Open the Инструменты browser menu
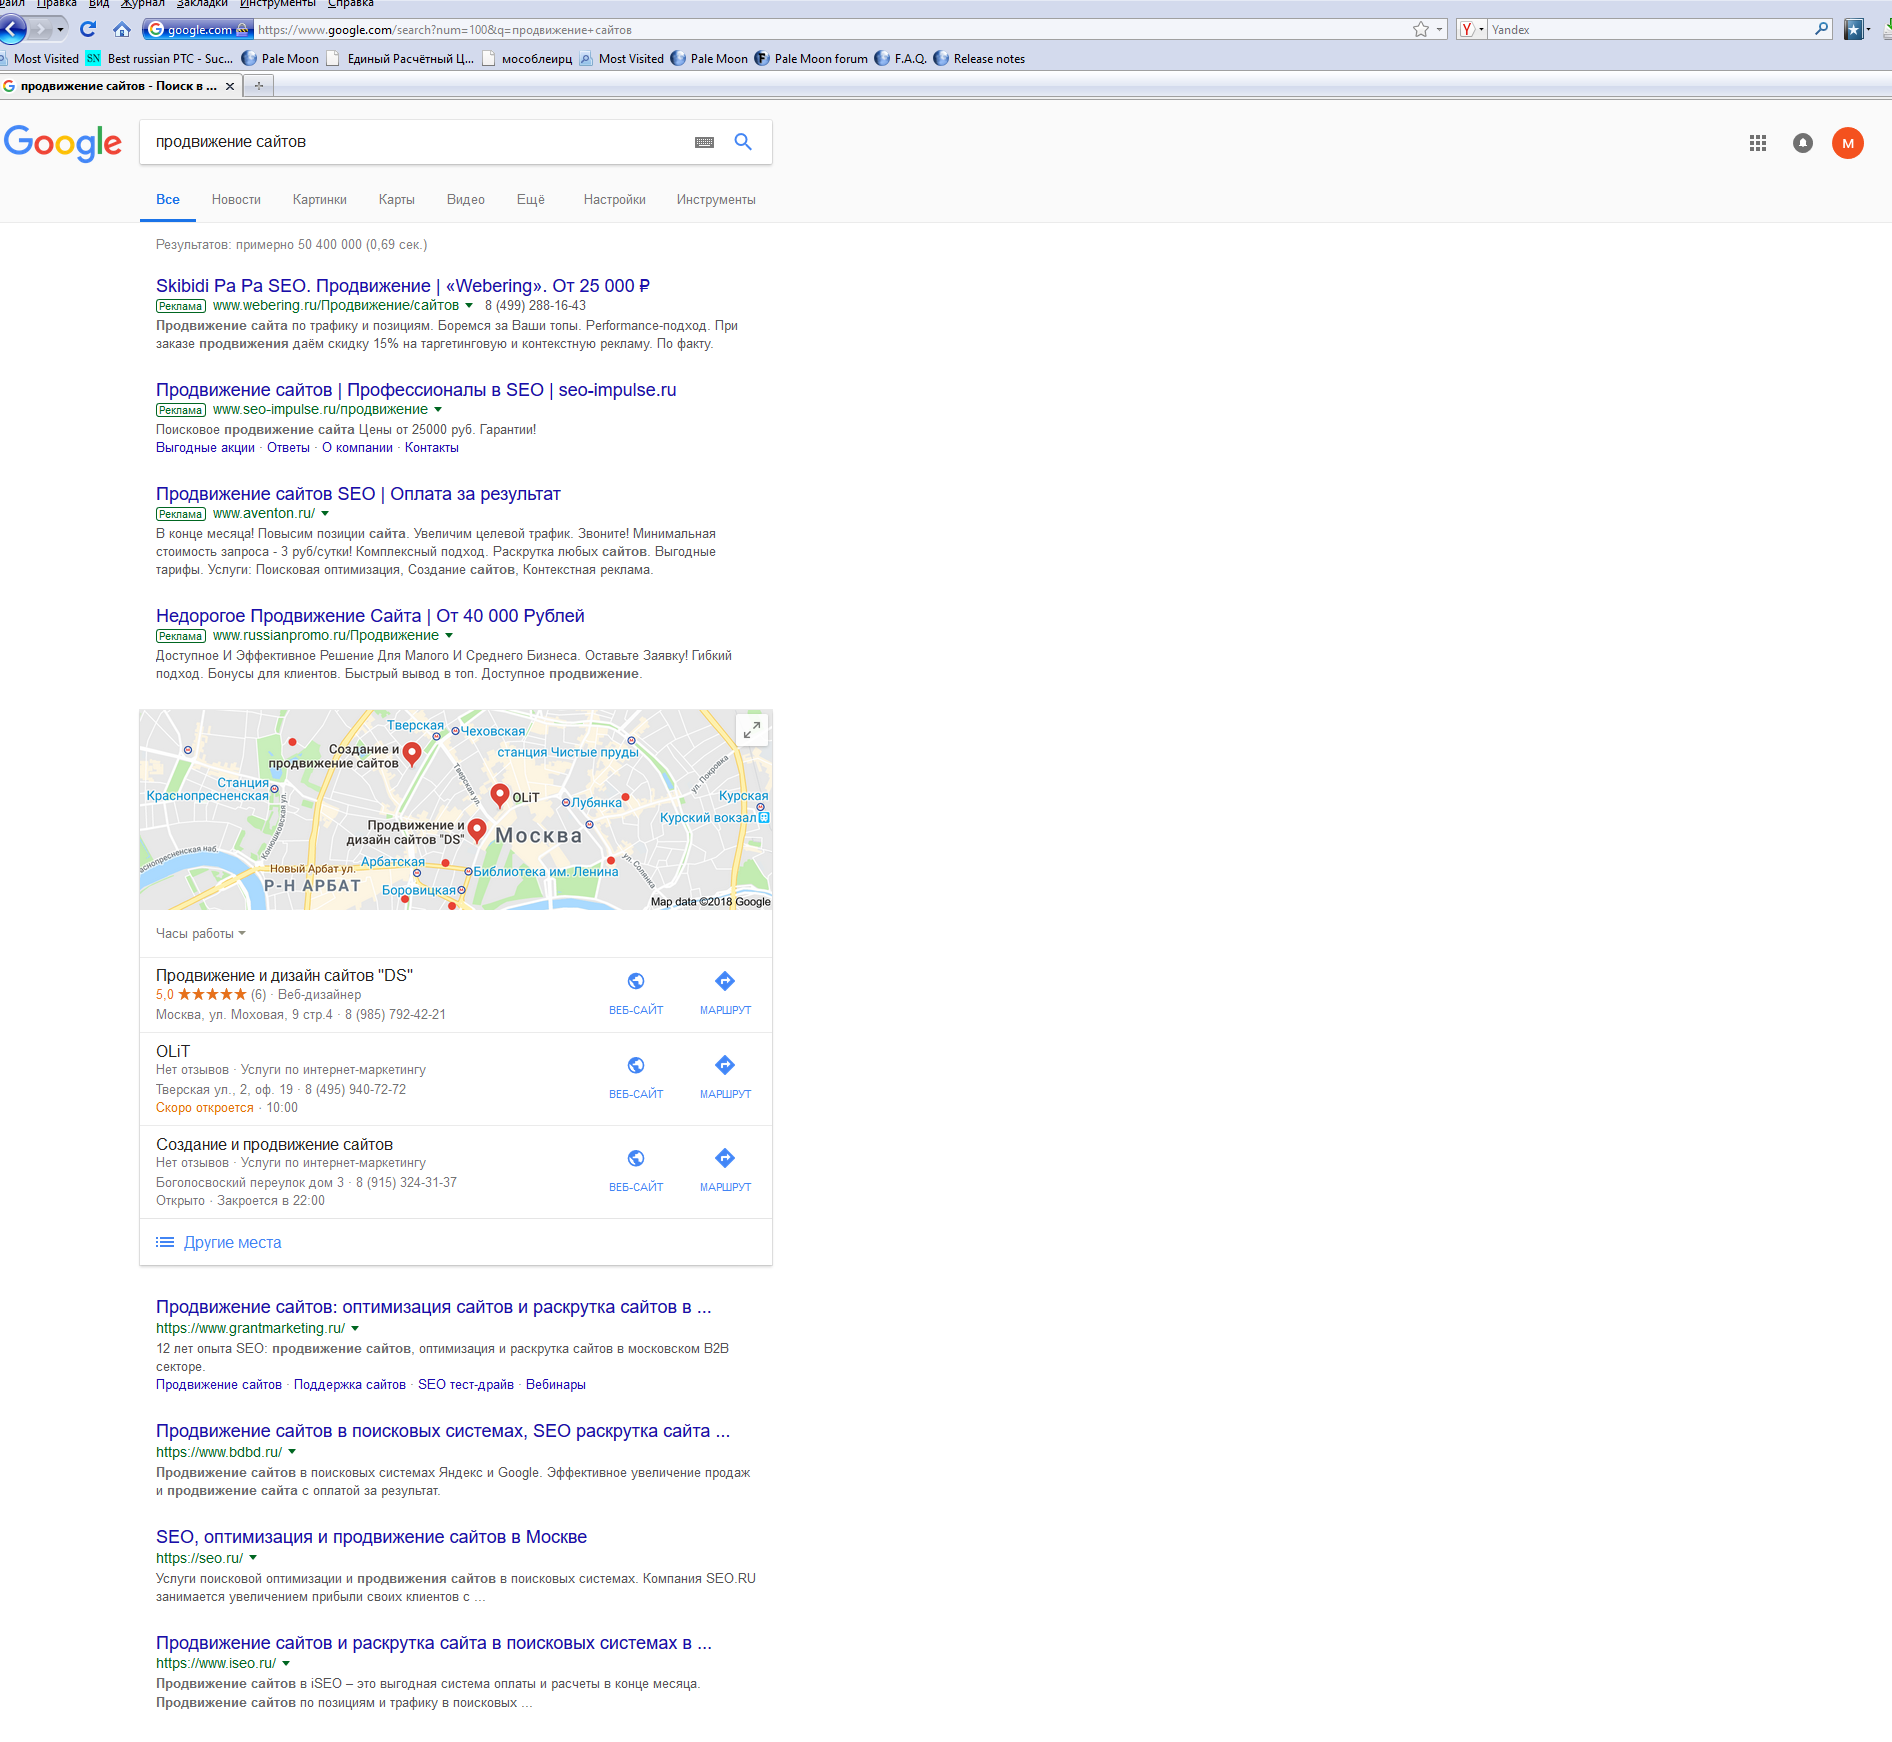This screenshot has height=1742, width=1892. click(x=277, y=4)
